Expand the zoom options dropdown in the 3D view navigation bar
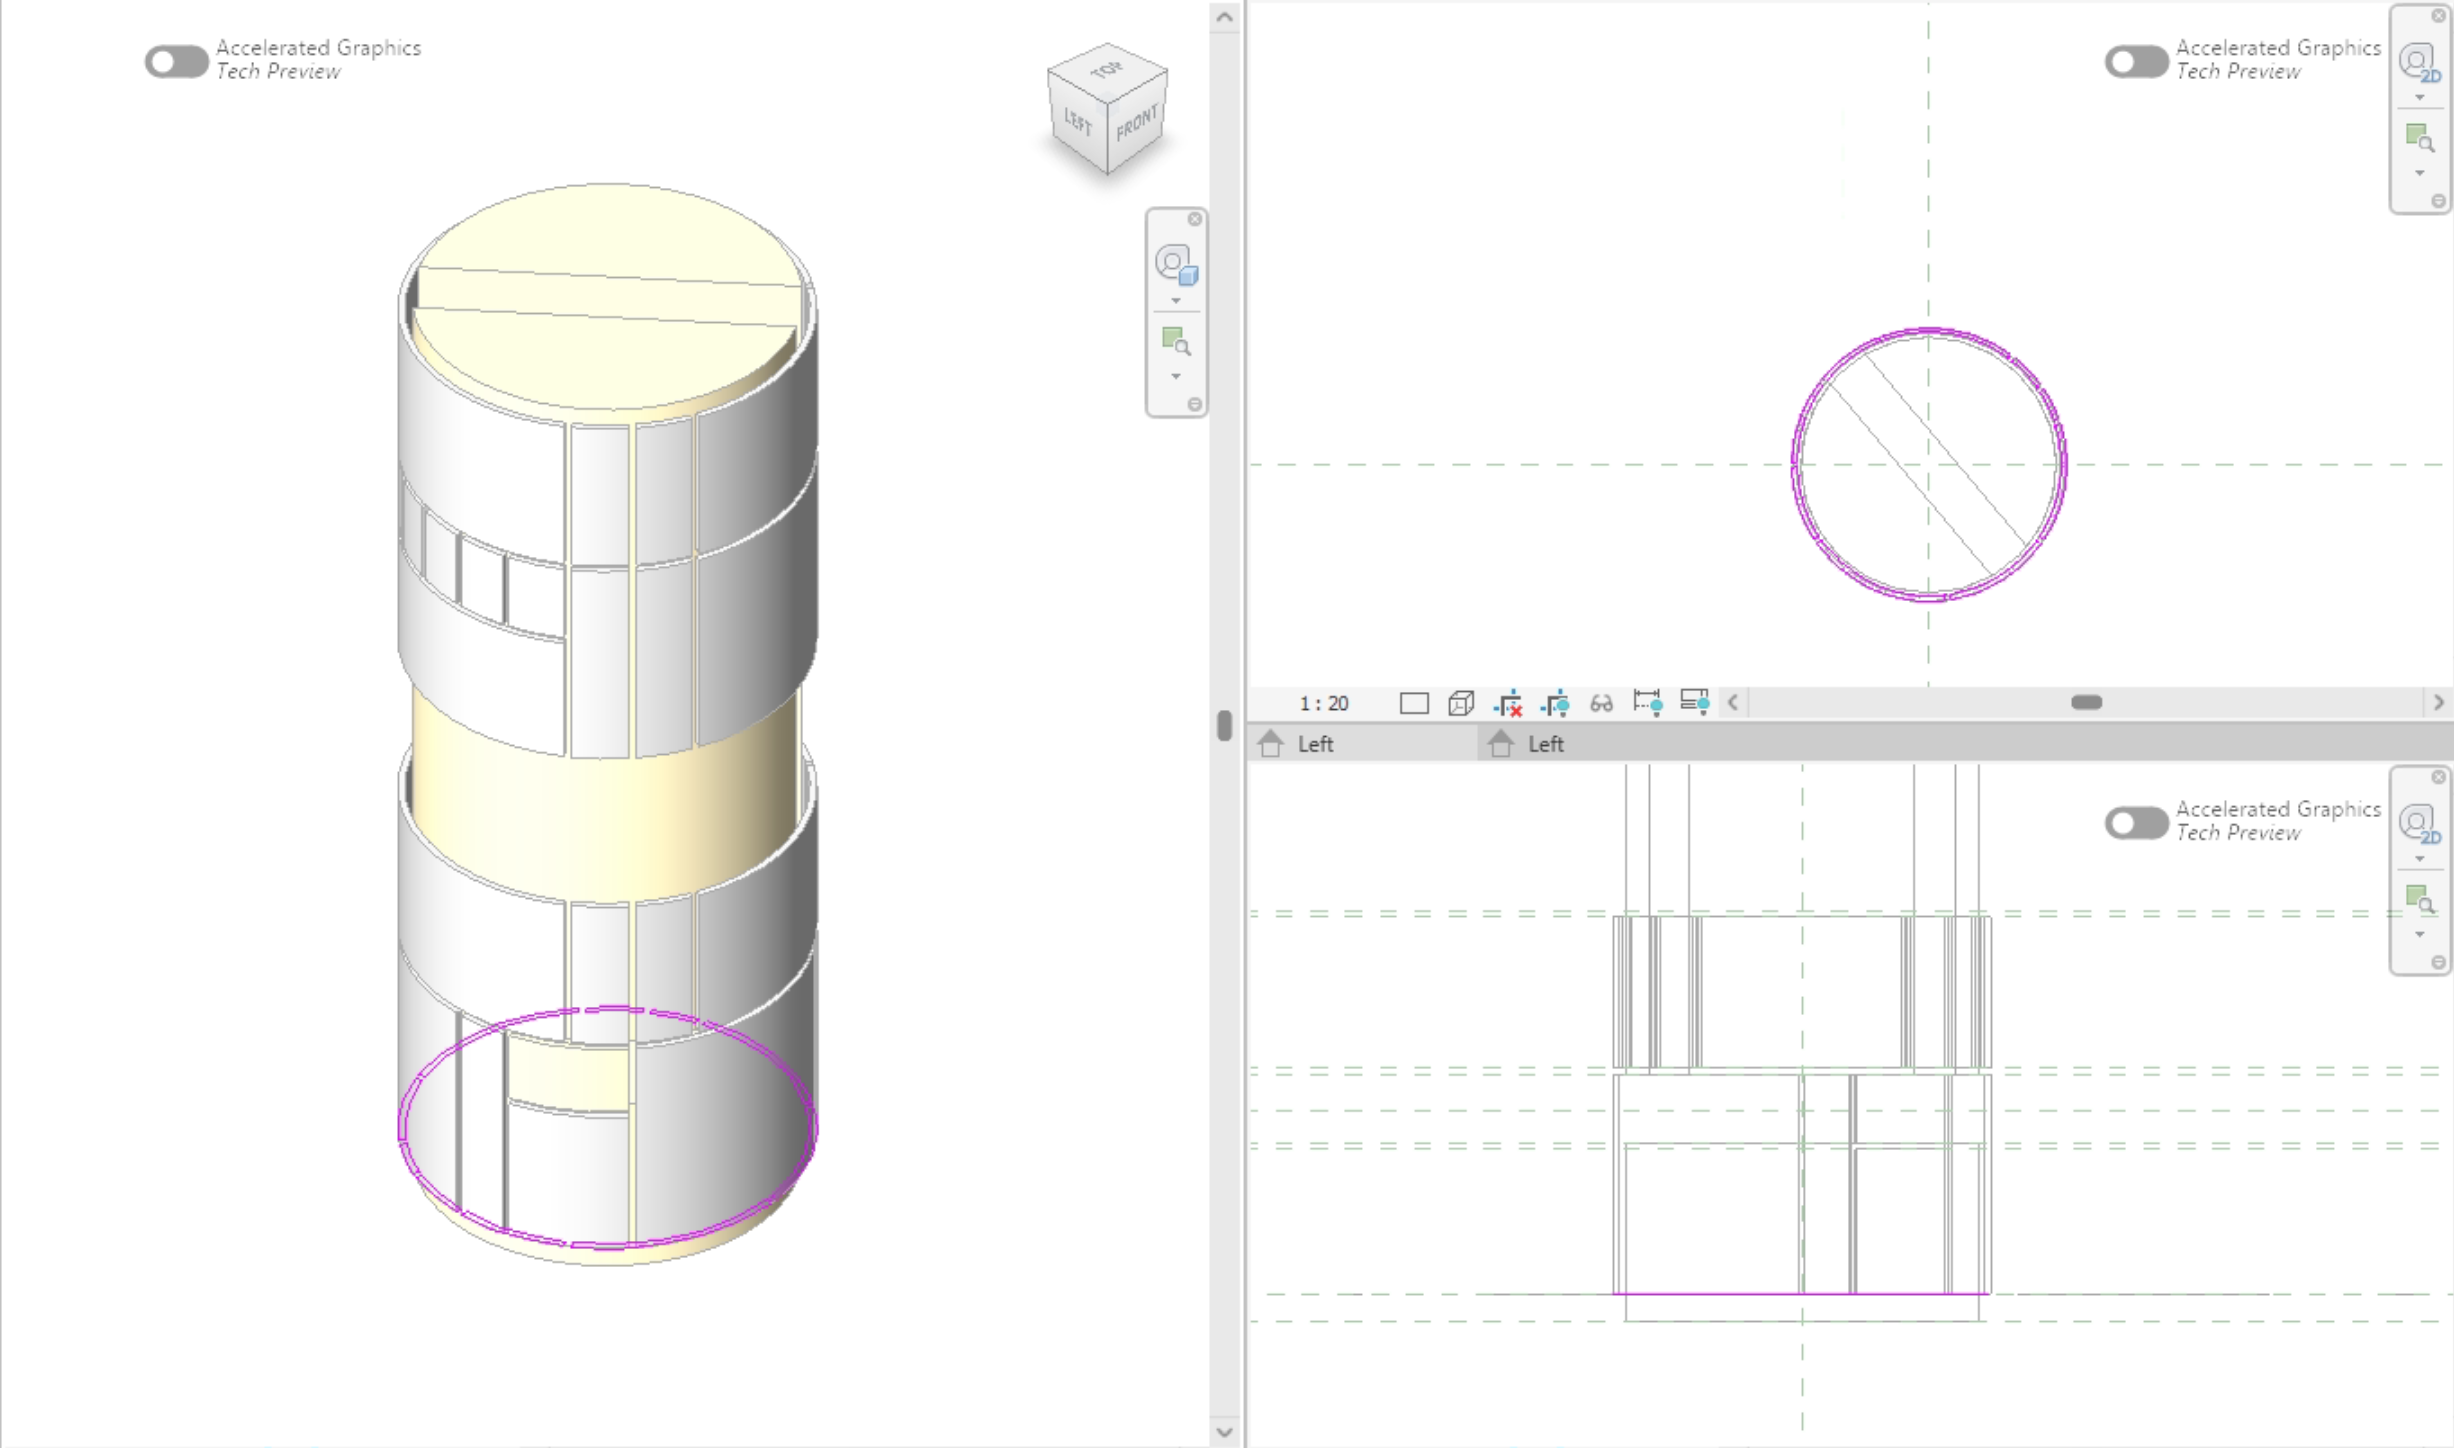 pos(1176,376)
